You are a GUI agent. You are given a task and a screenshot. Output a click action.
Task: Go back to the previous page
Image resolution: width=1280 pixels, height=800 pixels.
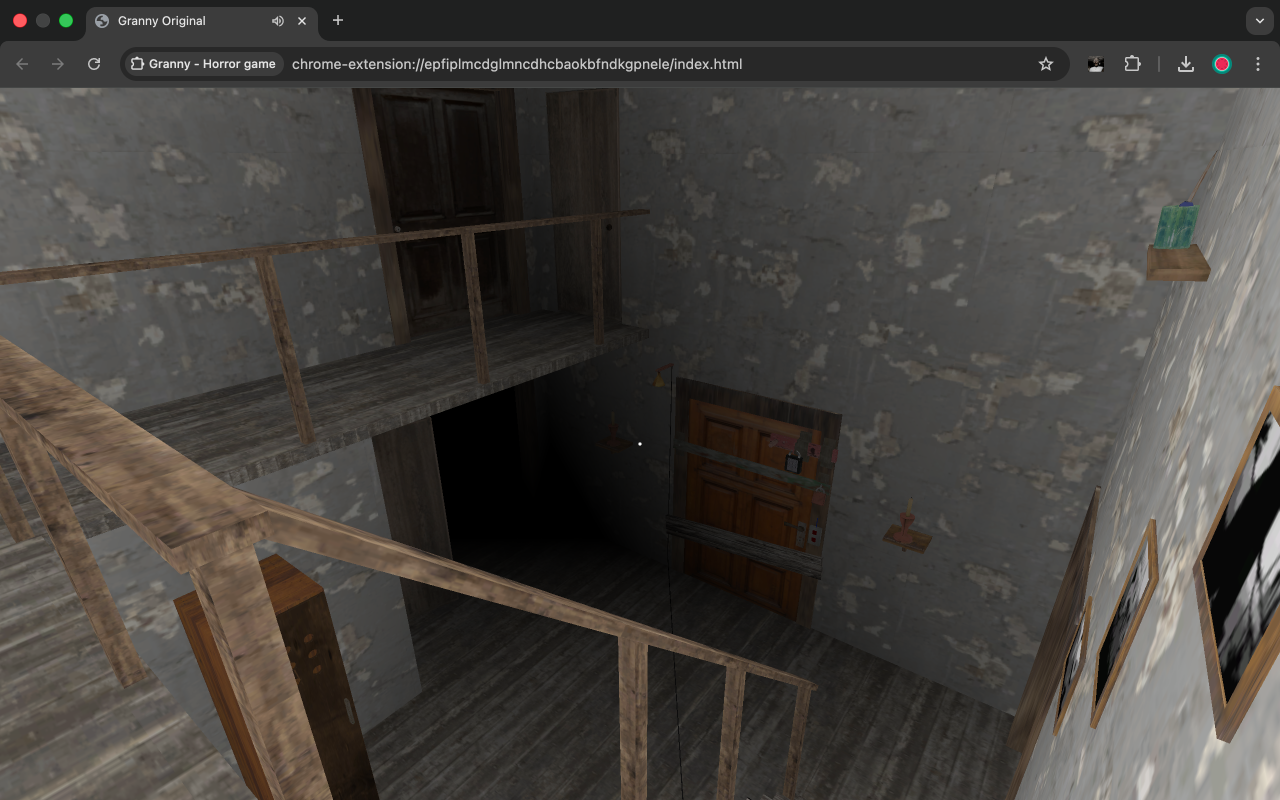23,64
